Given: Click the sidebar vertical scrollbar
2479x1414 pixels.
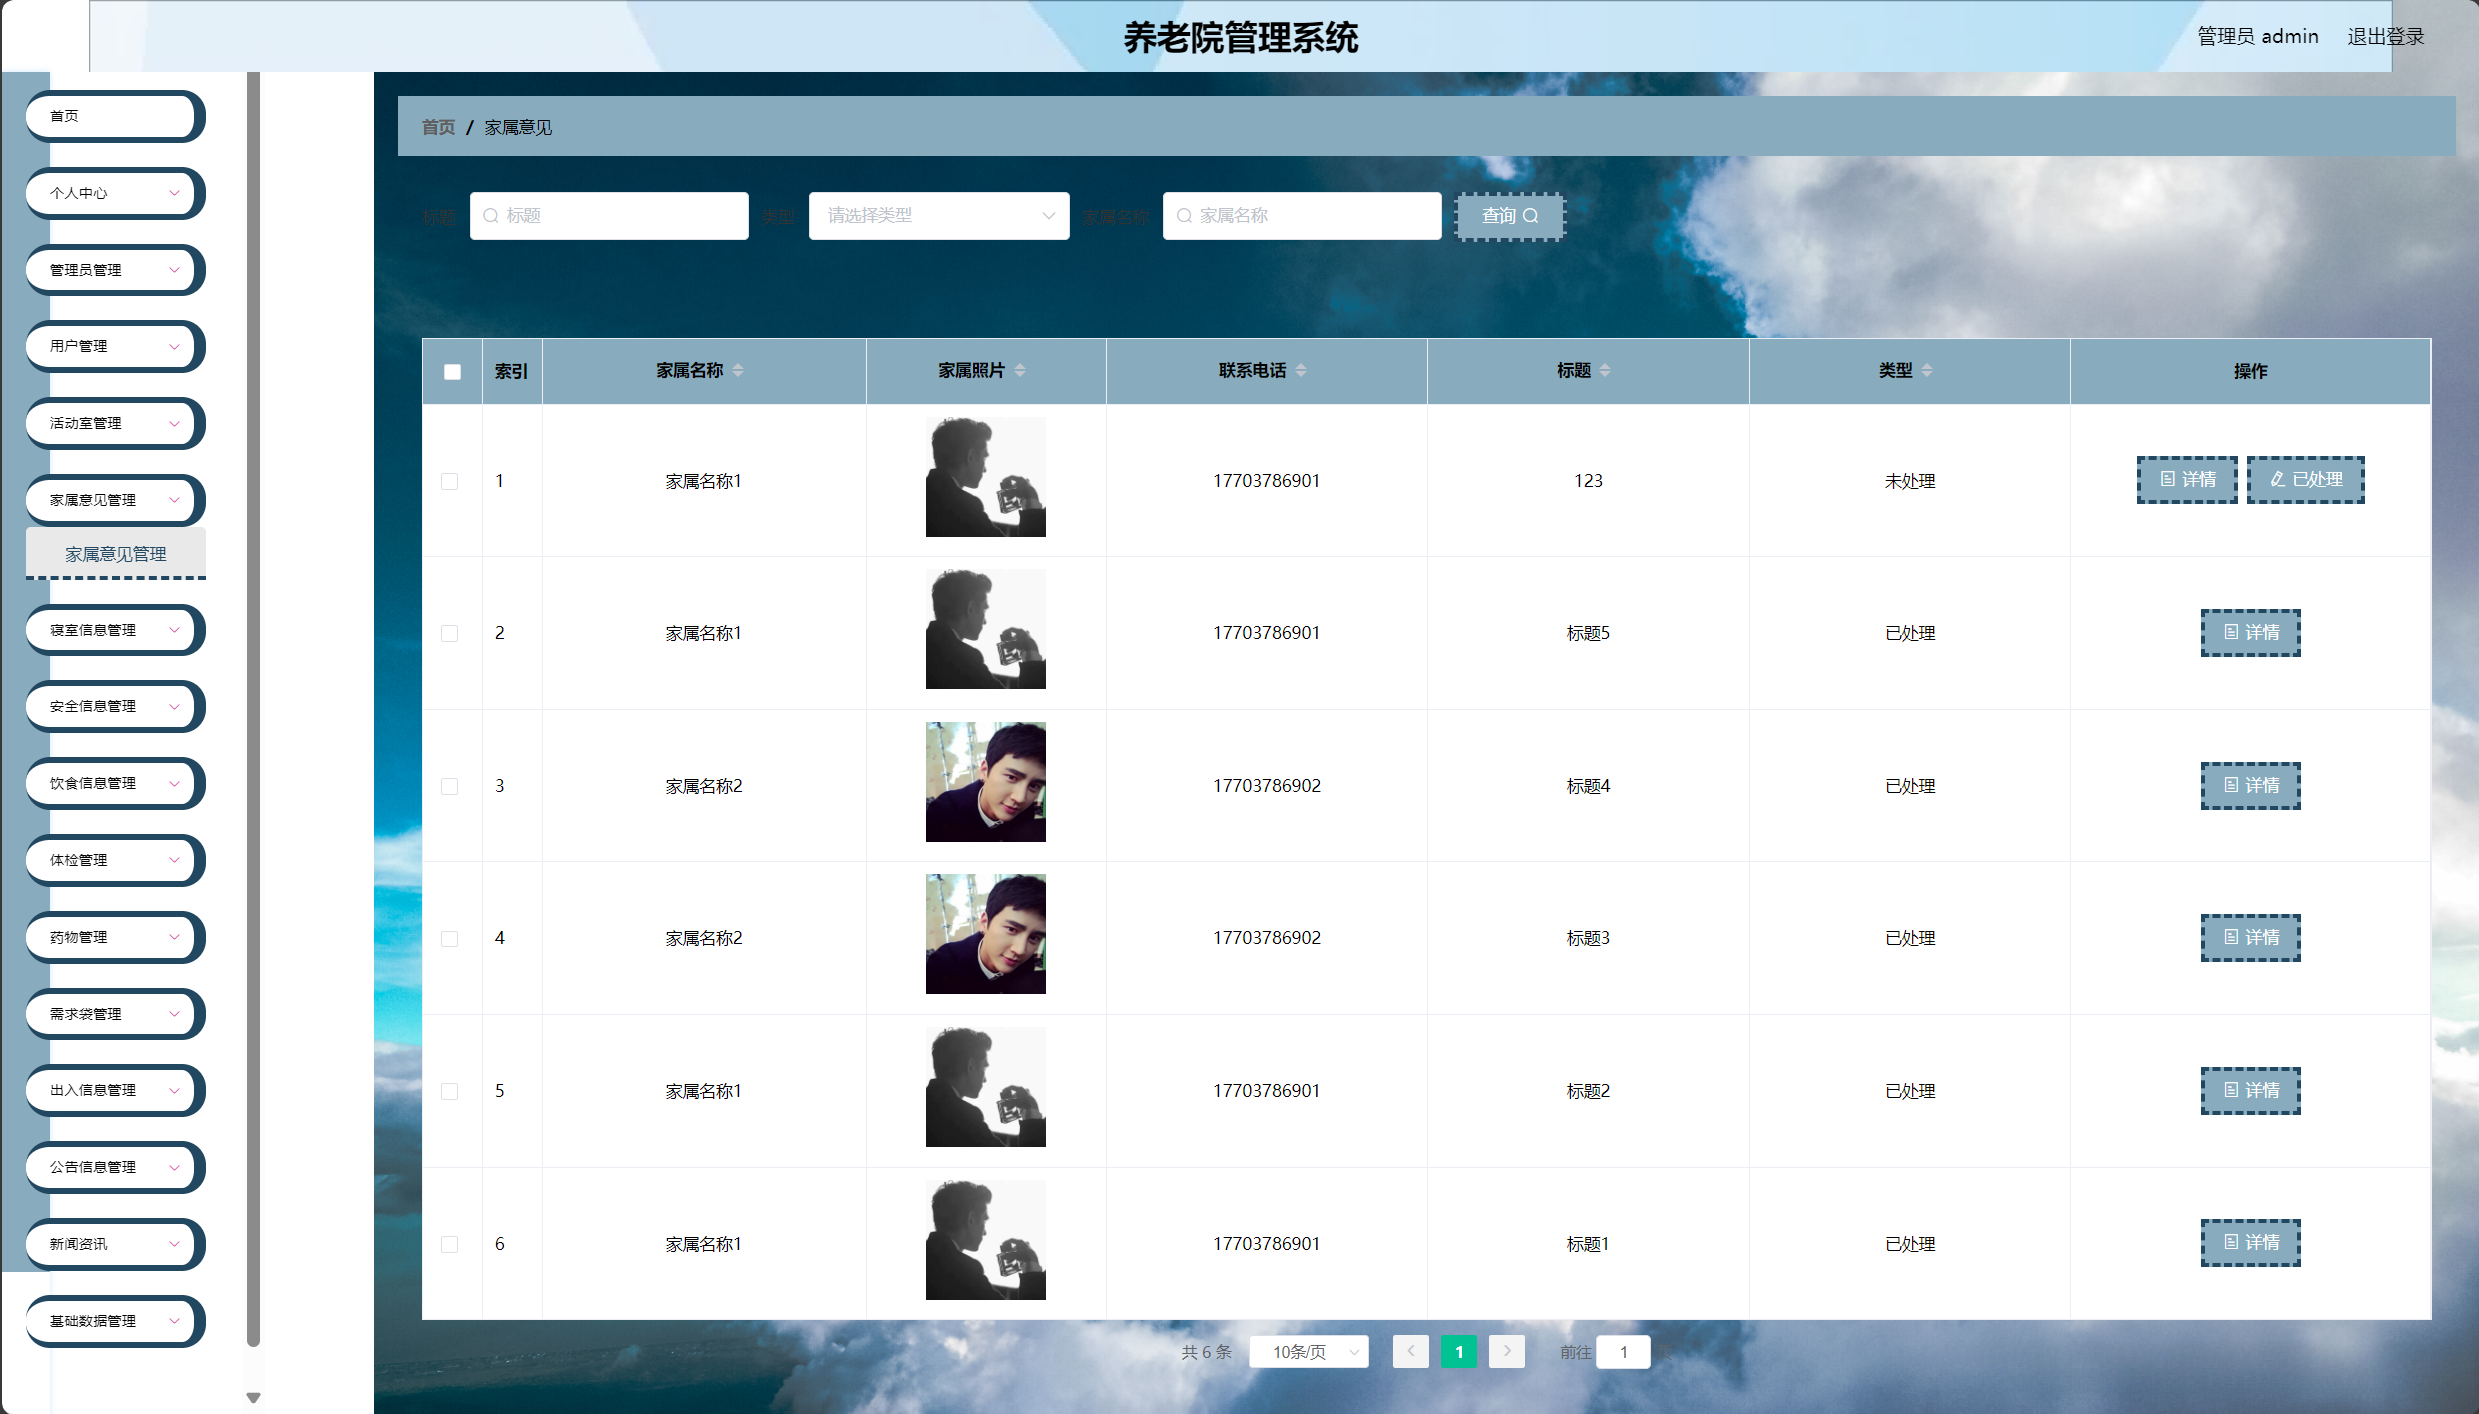Looking at the screenshot, I should coord(253,700).
